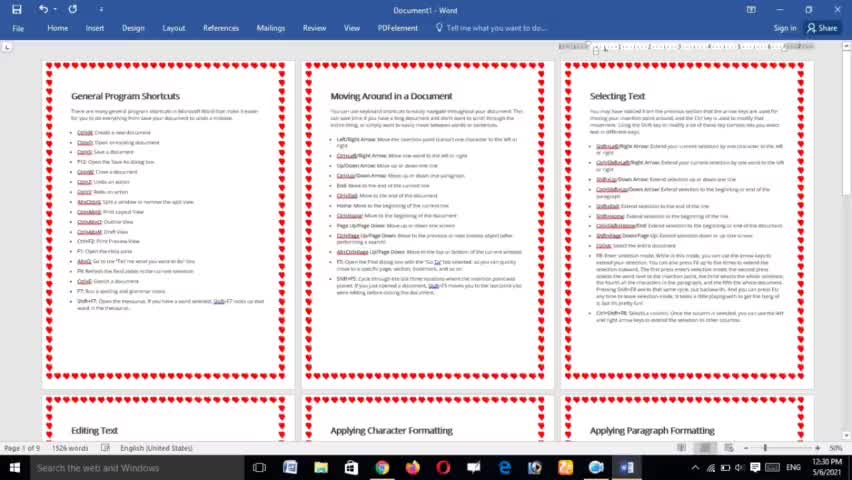
Task: Click the zoom in plus button
Action: [x=817, y=448]
